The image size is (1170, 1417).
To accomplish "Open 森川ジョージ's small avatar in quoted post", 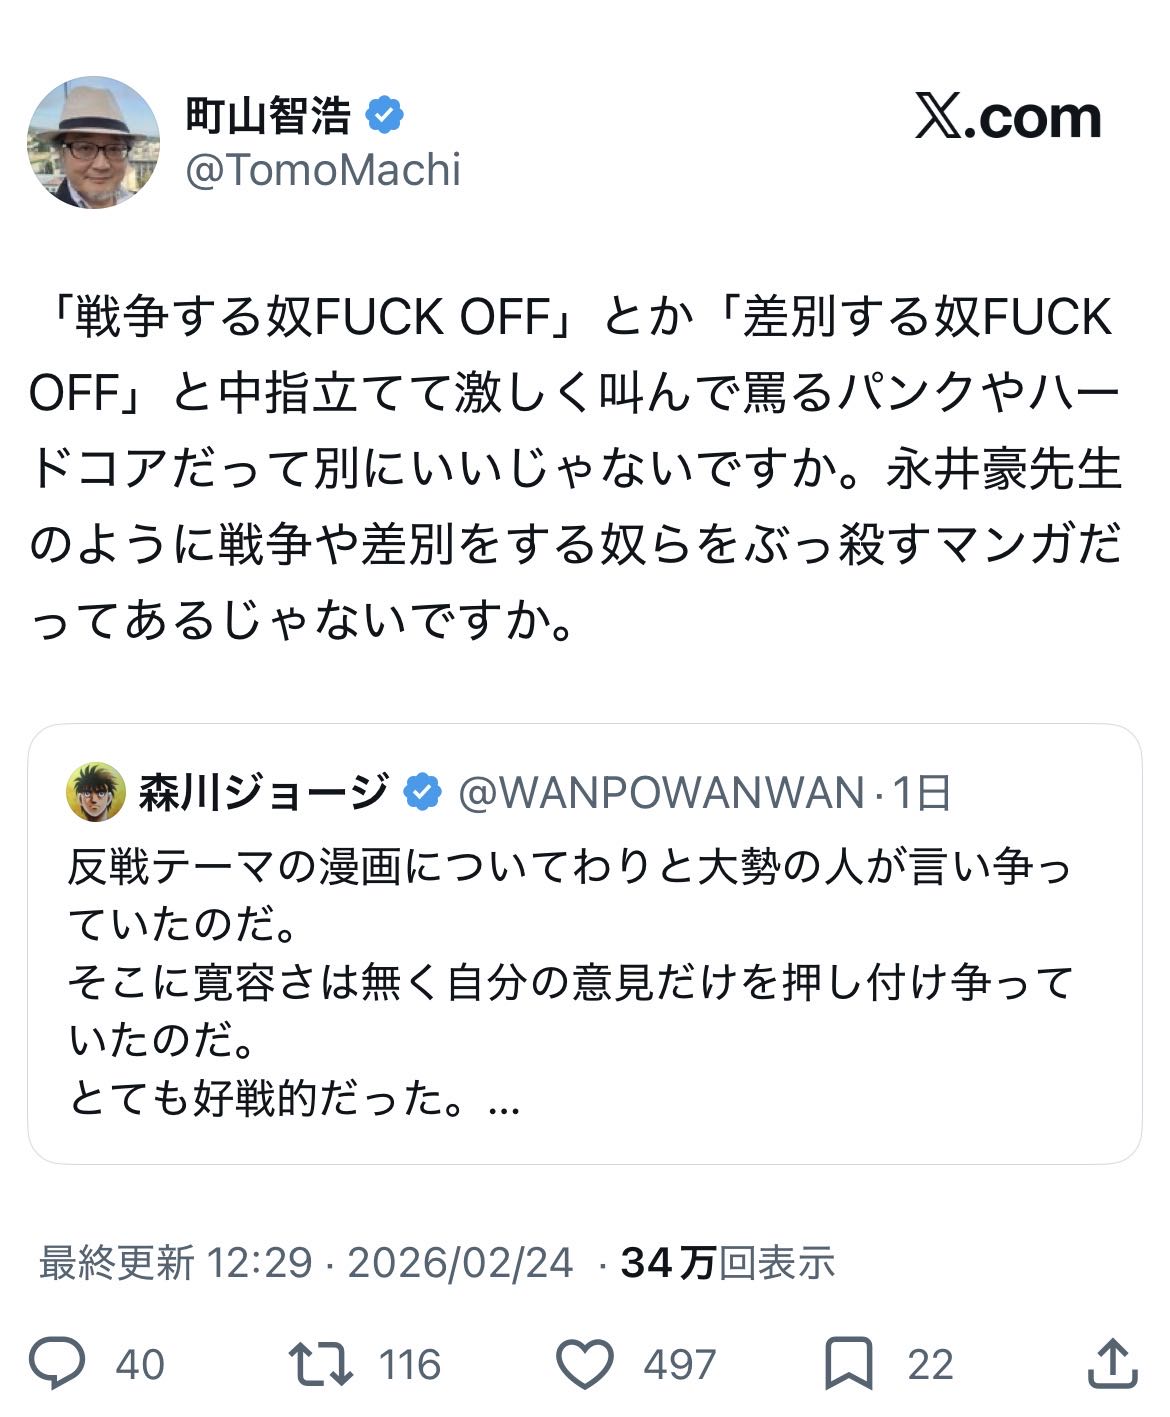I will (96, 792).
